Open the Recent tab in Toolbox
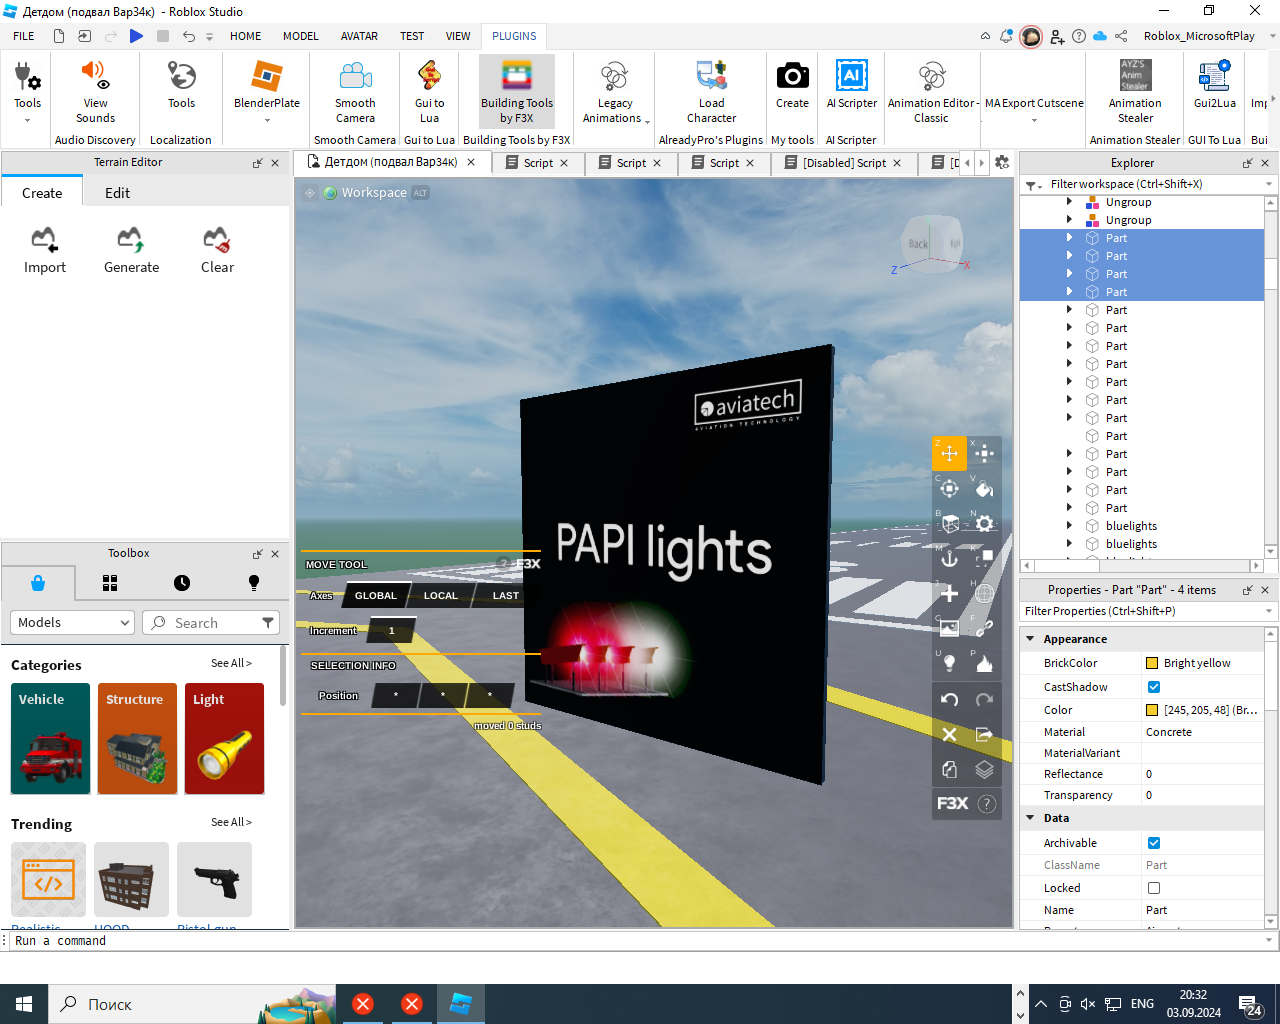This screenshot has height=1024, width=1280. 181,583
